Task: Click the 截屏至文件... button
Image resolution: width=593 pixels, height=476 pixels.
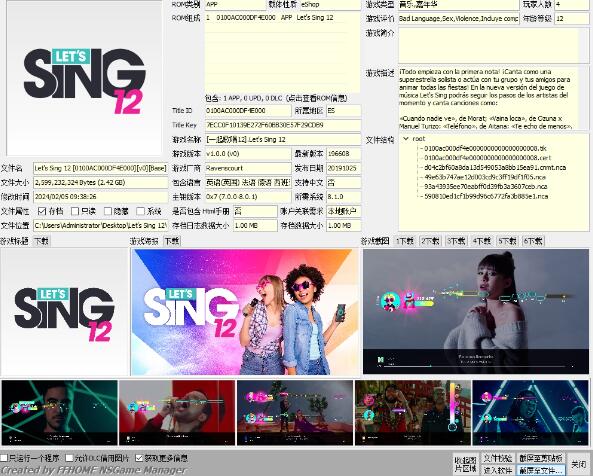Action: click(541, 470)
